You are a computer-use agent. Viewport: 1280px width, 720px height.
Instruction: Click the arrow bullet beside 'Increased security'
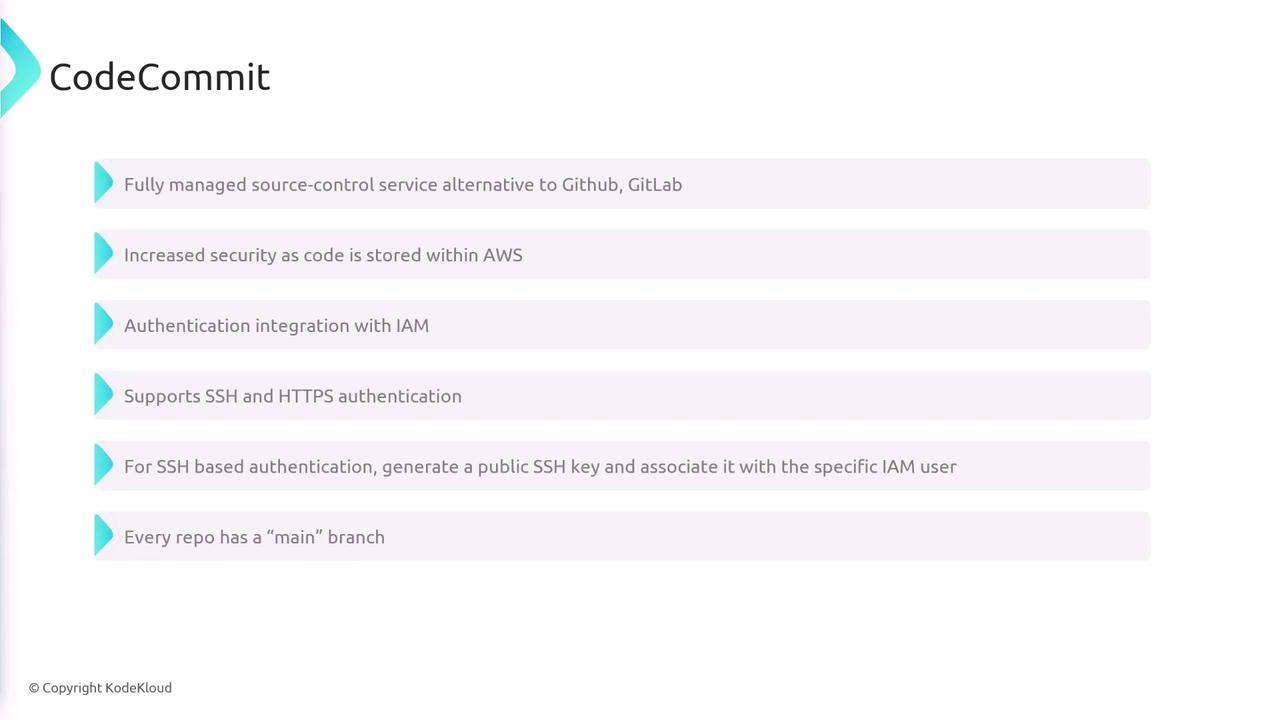pyautogui.click(x=103, y=254)
